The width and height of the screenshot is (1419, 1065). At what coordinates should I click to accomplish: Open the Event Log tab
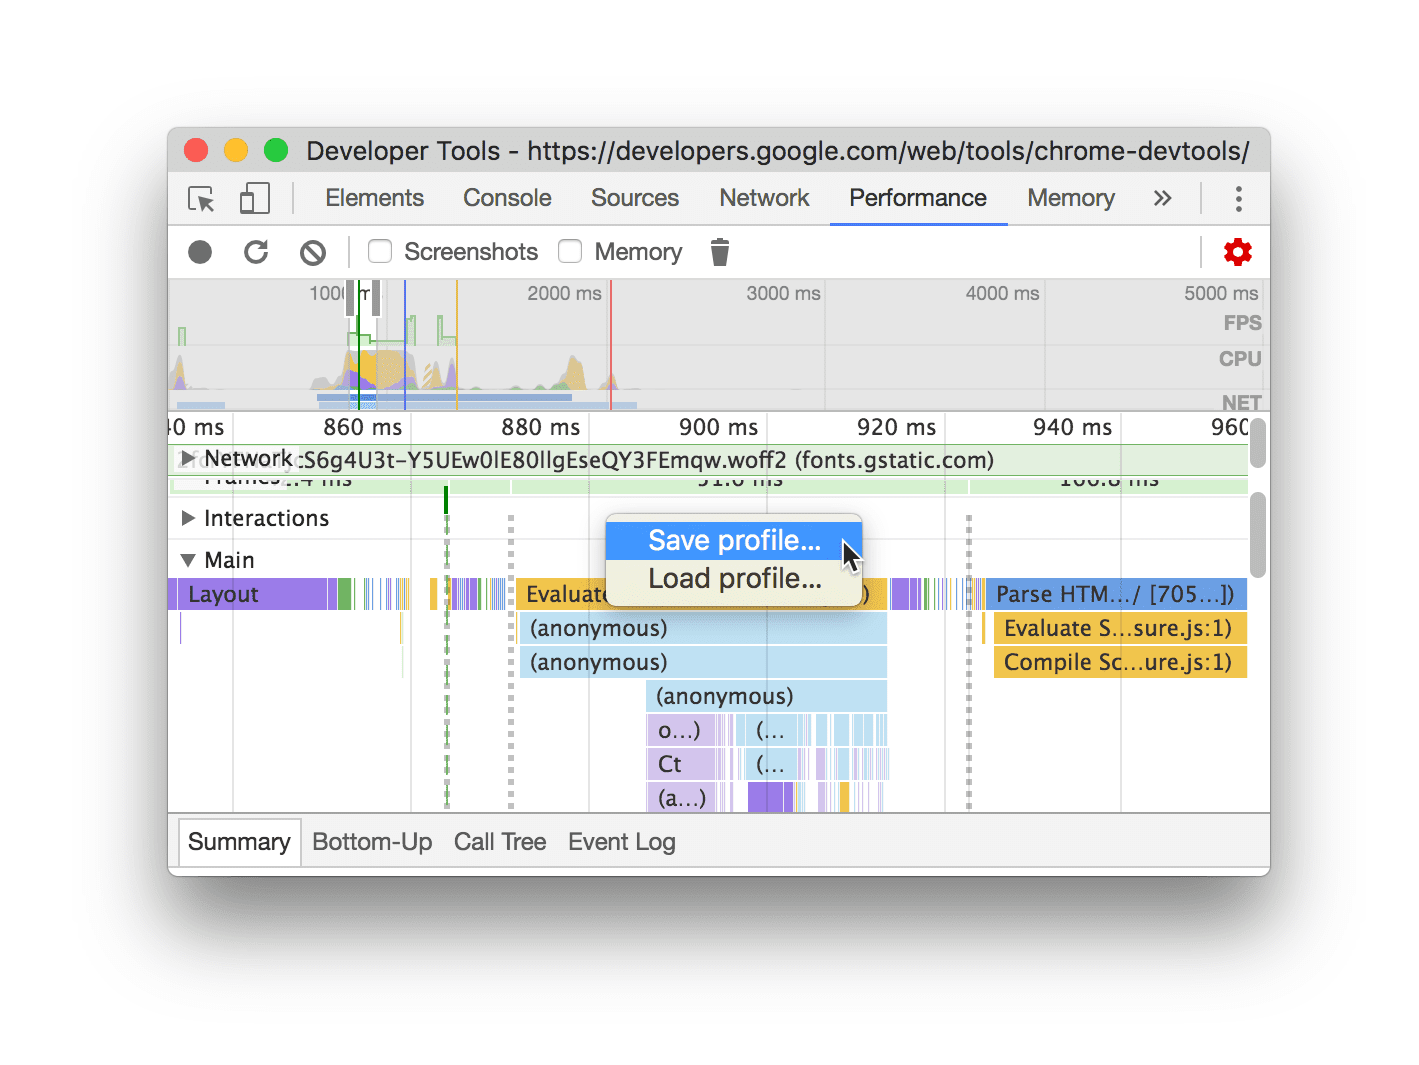pyautogui.click(x=621, y=841)
